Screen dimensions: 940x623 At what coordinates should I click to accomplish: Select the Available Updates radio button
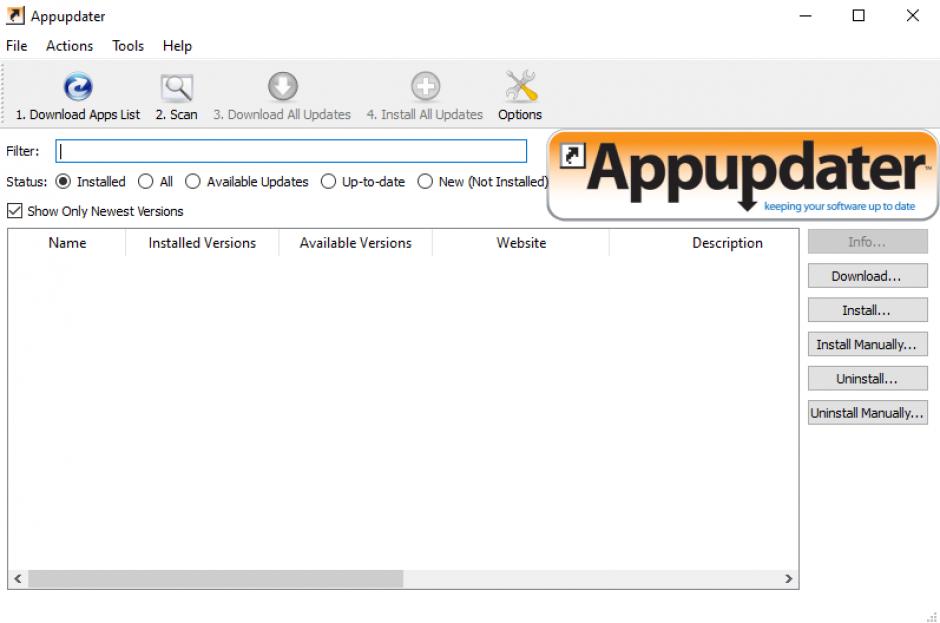tap(192, 182)
